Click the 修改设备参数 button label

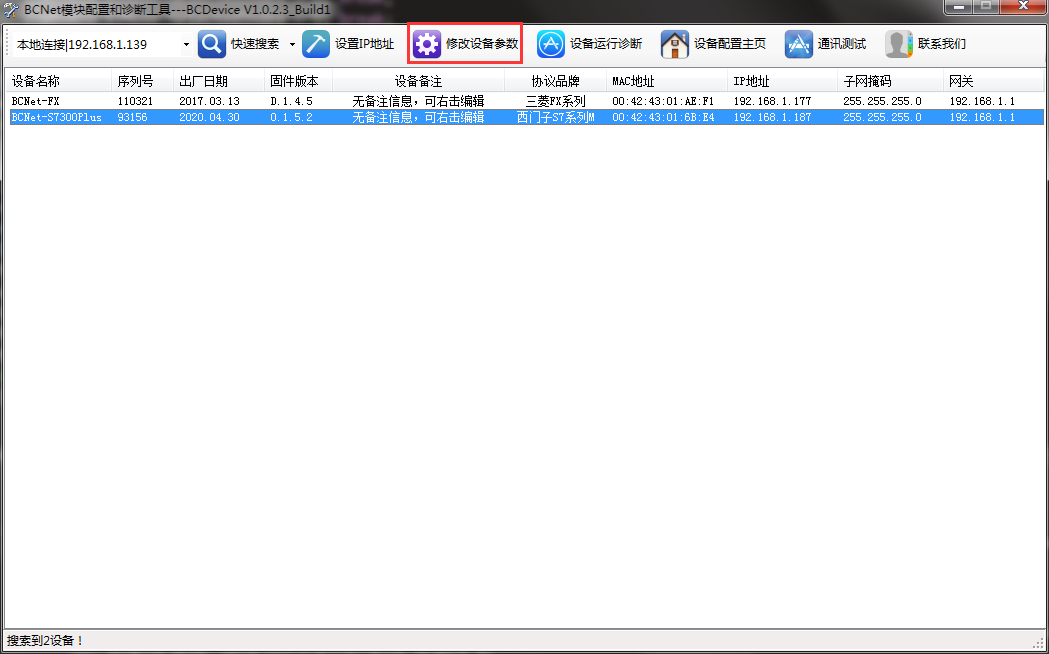tap(481, 44)
